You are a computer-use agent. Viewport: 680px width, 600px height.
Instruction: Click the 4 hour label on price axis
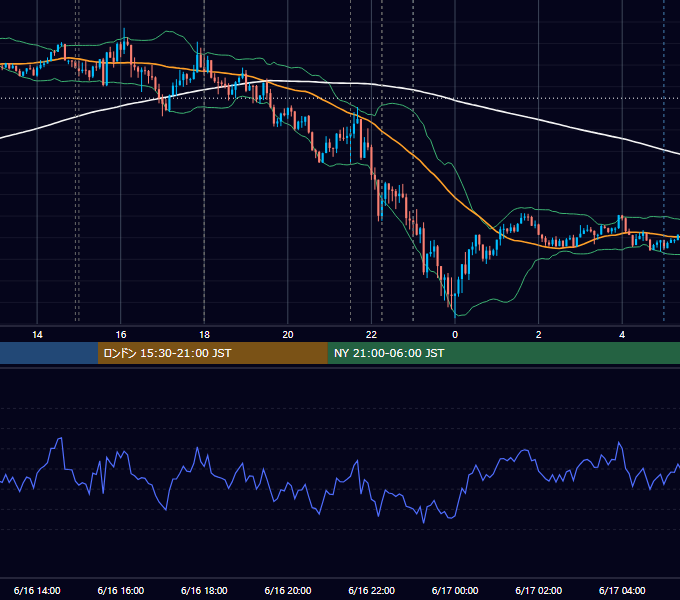point(622,335)
